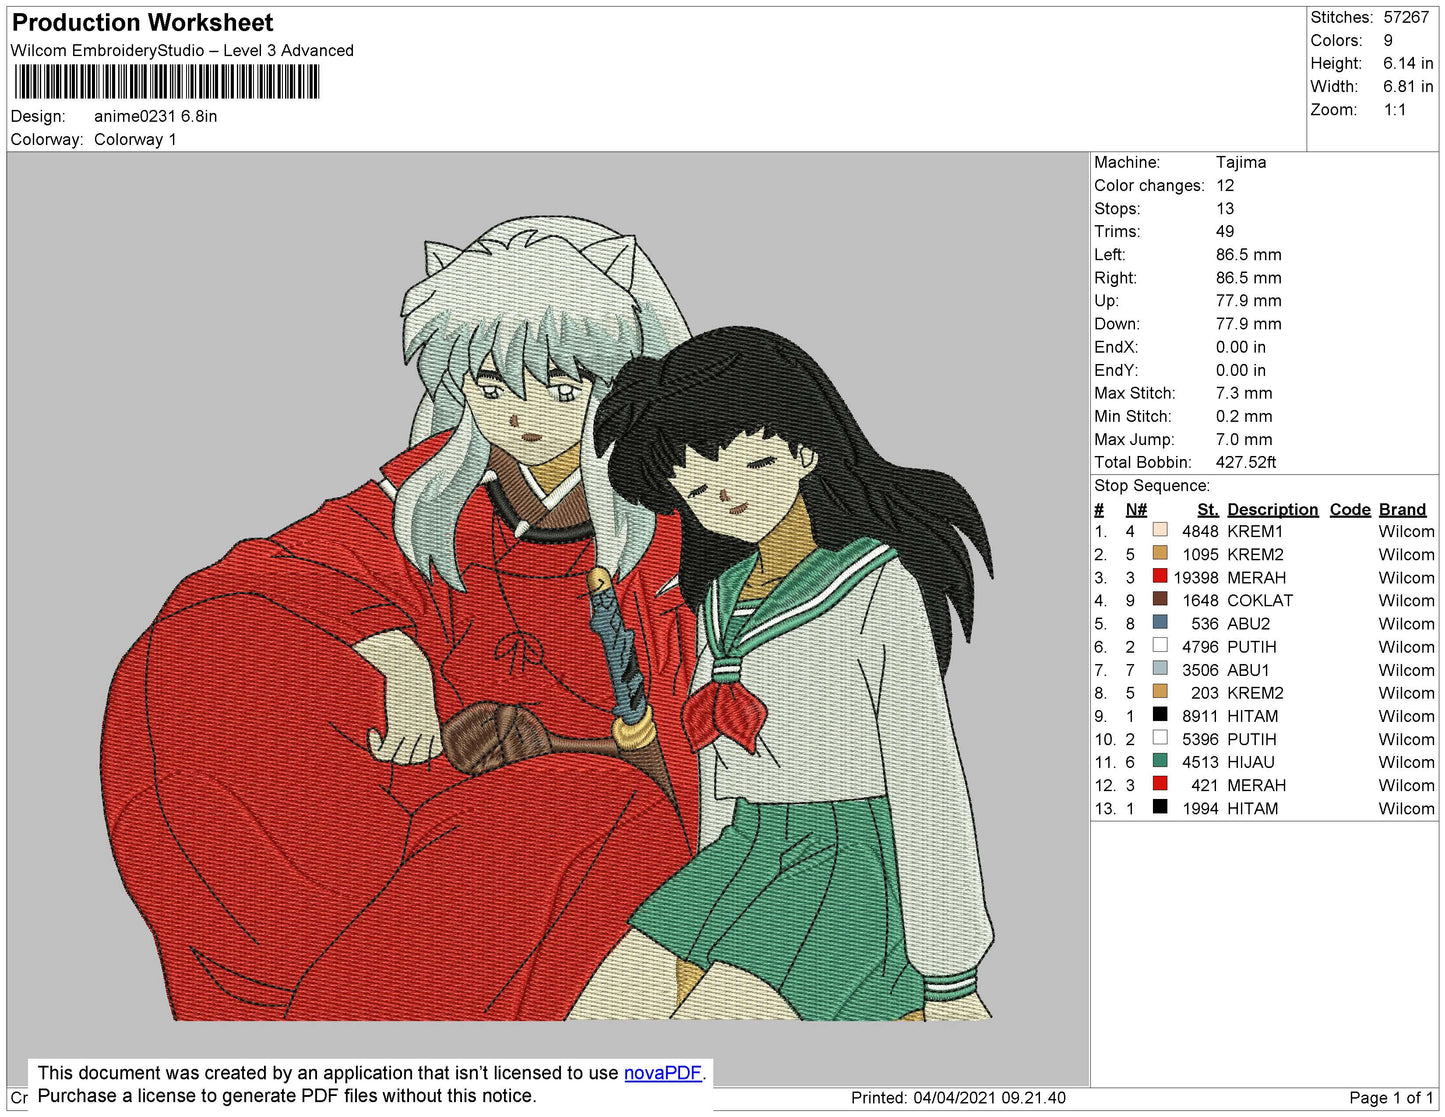Select the ABU1 light gray swatch

pos(1160,668)
